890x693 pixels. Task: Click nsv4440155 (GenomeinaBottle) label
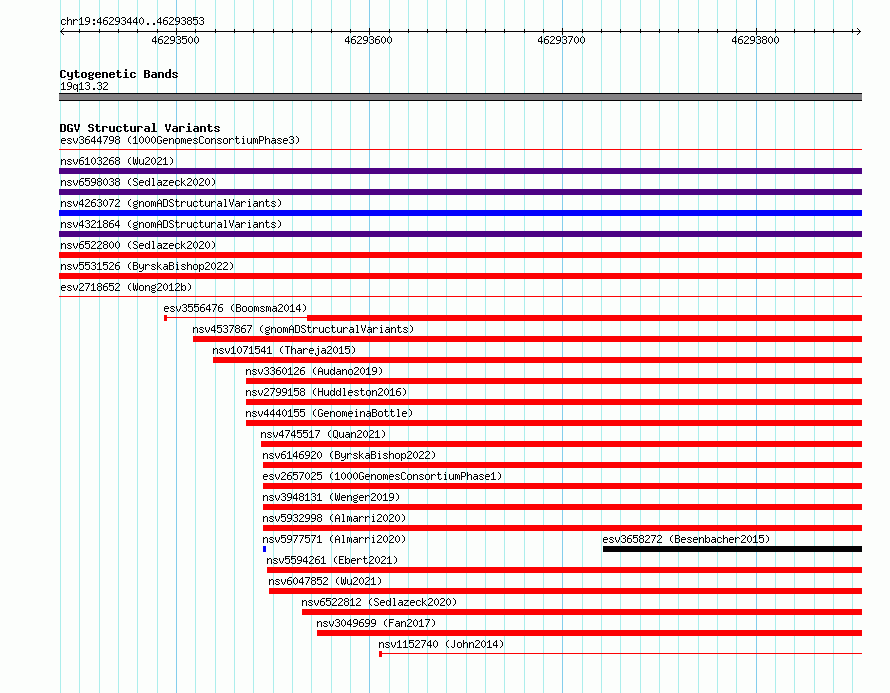pos(329,413)
